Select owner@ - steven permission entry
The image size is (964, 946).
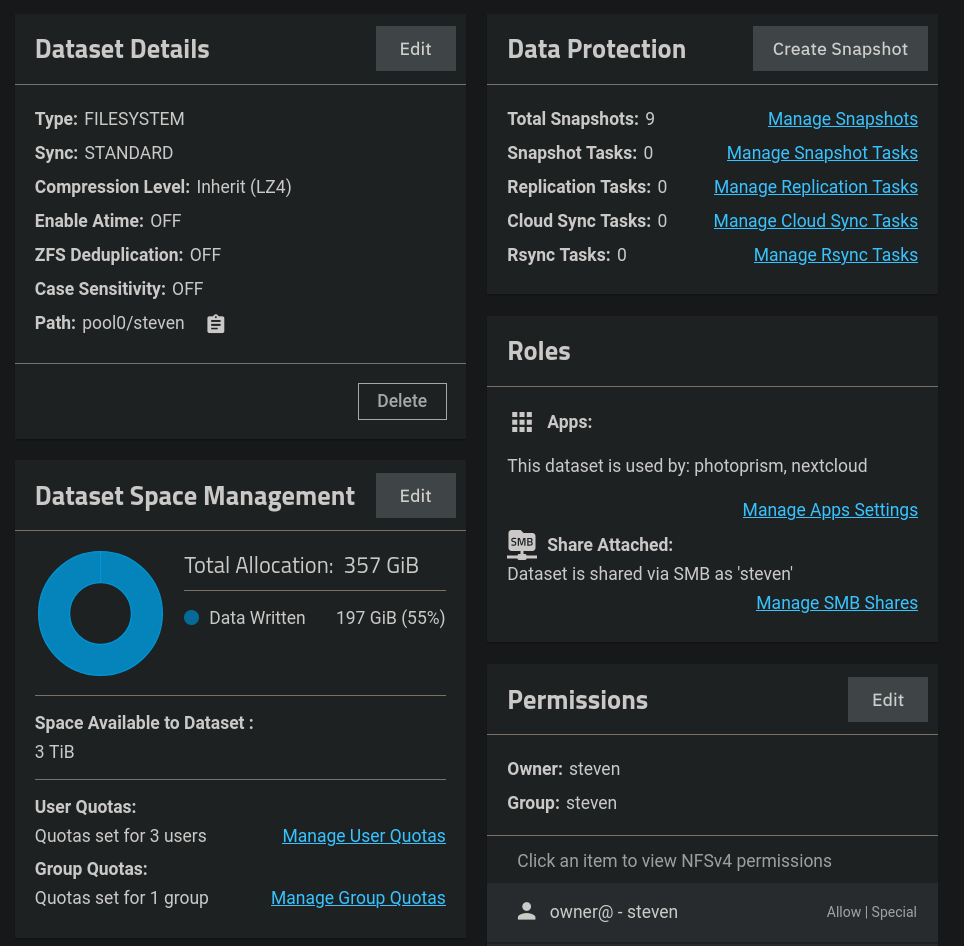coord(712,912)
